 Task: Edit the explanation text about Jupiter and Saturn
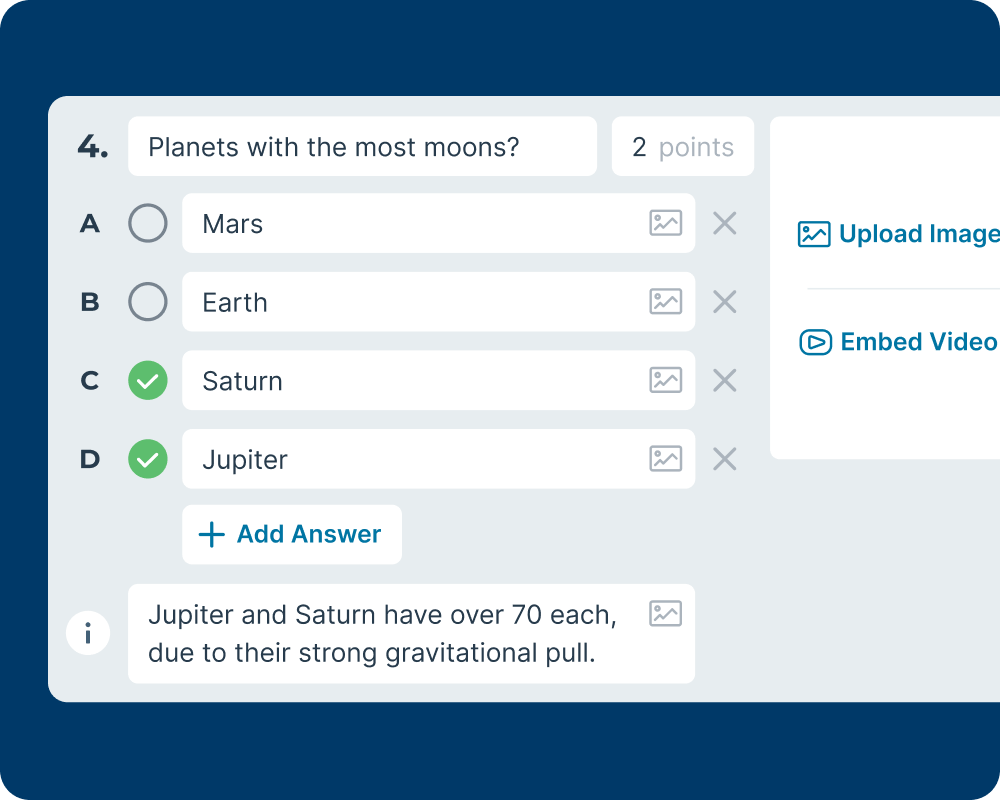coord(390,634)
